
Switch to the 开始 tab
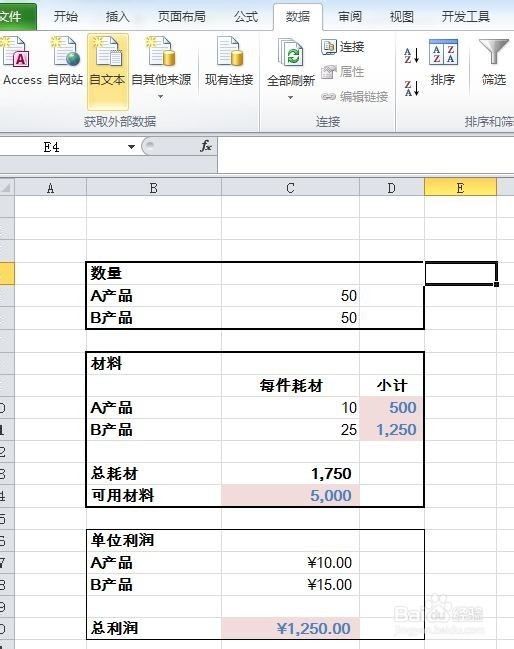(x=66, y=17)
